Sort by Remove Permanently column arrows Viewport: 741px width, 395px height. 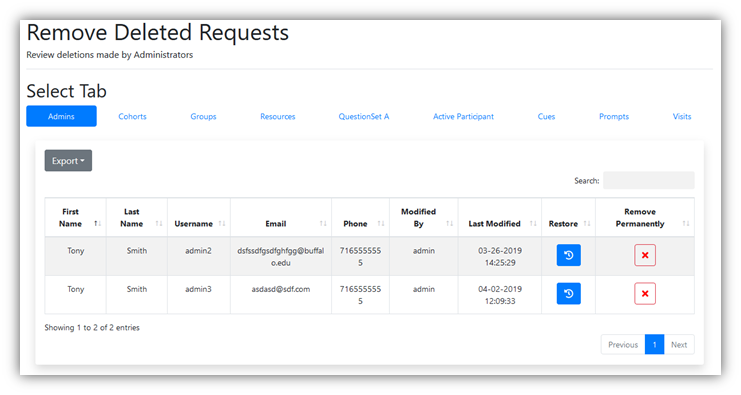[x=686, y=223]
